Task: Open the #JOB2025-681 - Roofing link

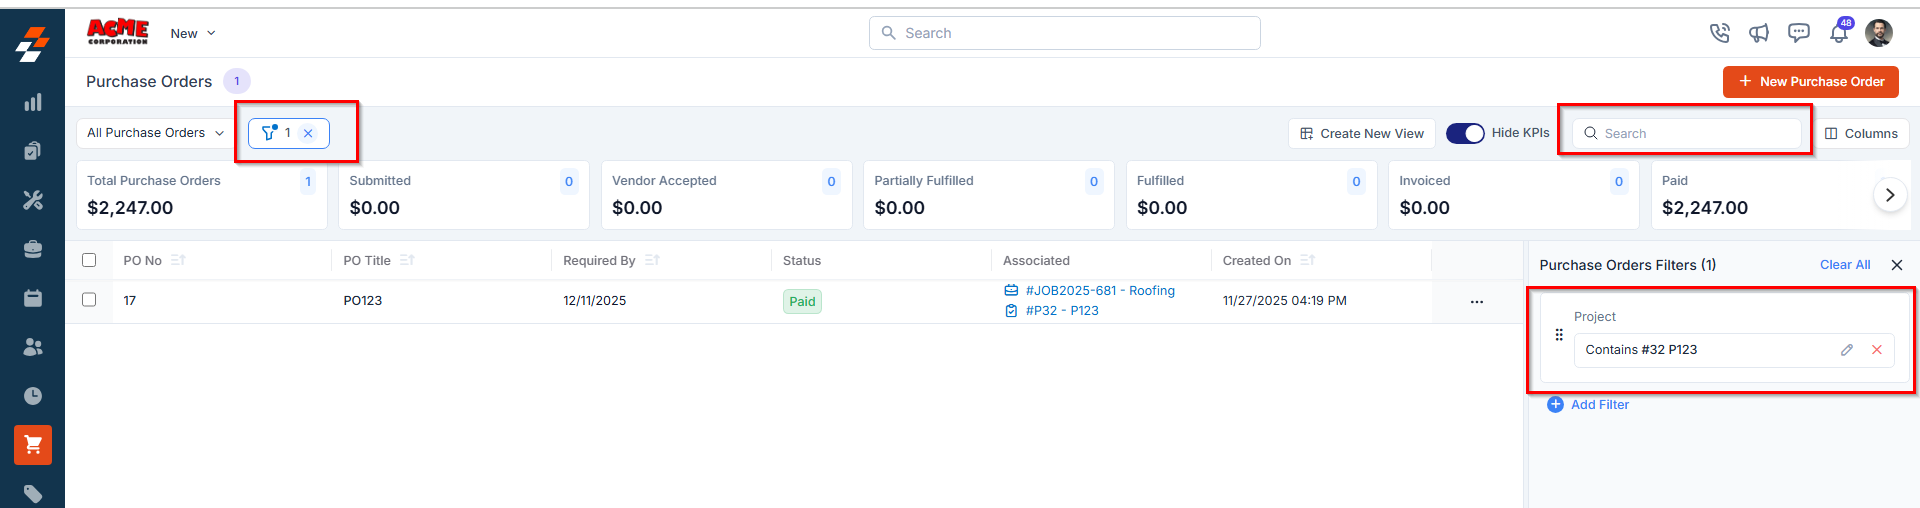Action: 1100,291
